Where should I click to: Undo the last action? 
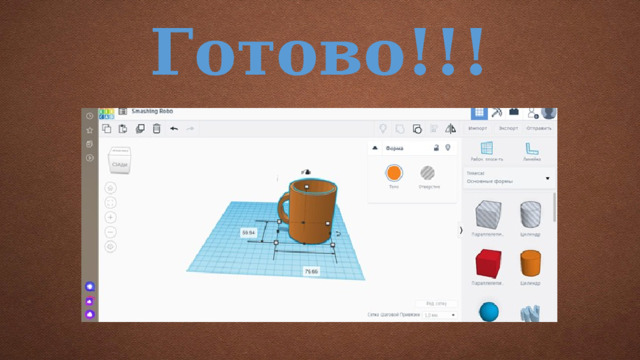click(174, 129)
